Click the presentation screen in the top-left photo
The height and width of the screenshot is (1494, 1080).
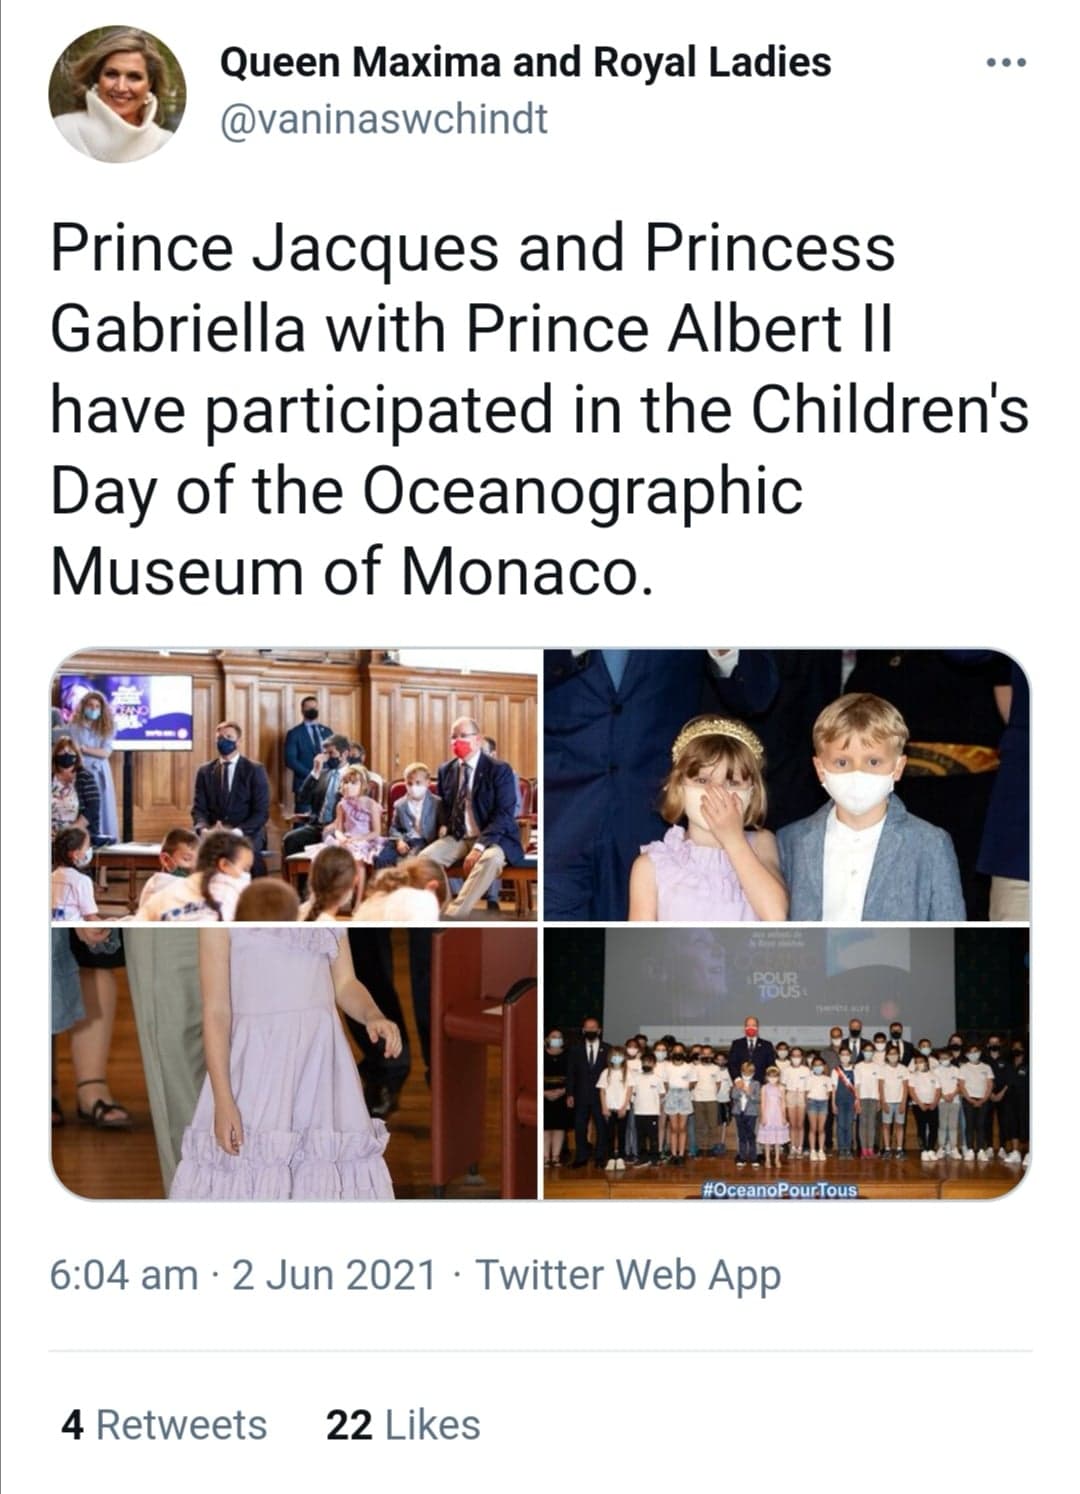pyautogui.click(x=125, y=711)
